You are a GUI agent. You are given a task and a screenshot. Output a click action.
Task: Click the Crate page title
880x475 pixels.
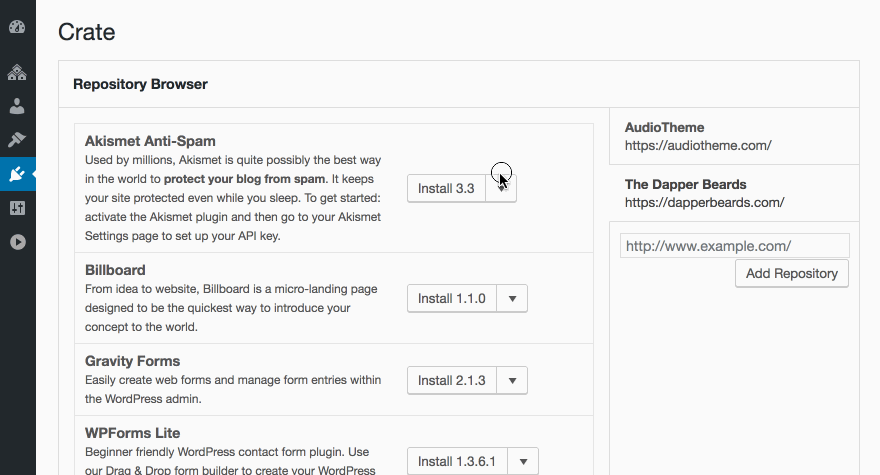click(86, 32)
